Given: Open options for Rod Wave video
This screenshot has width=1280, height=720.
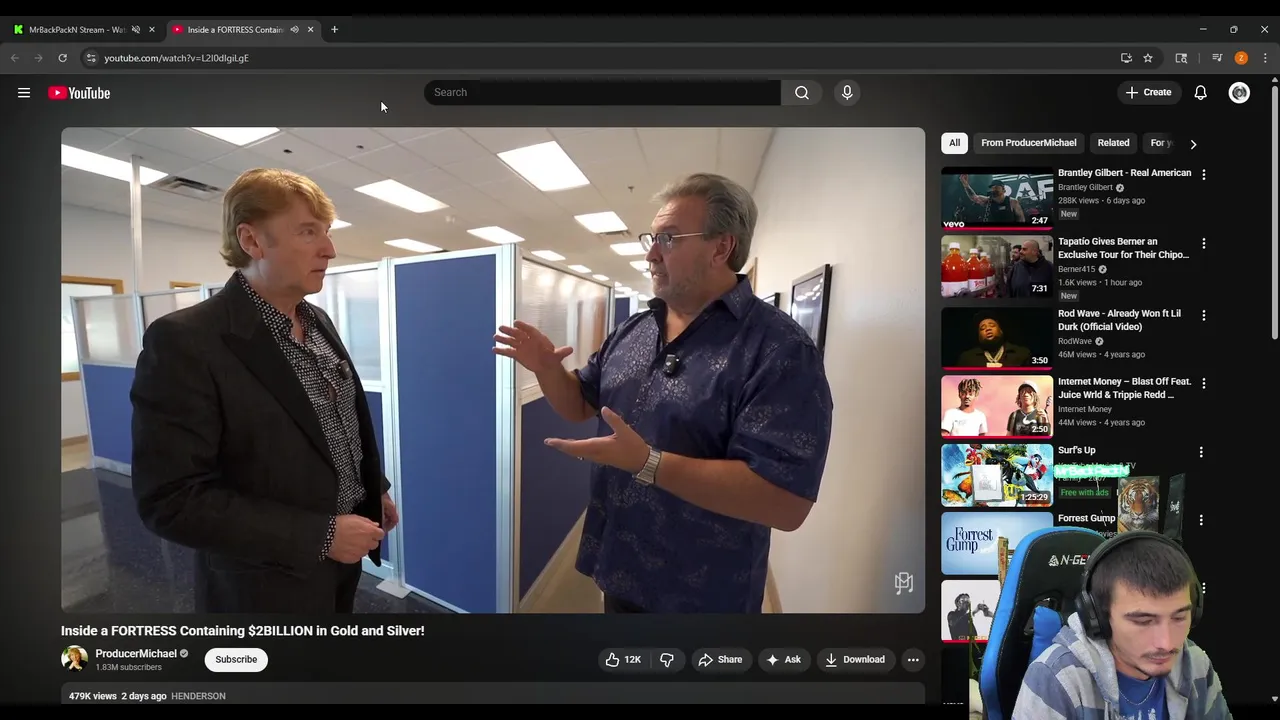Looking at the screenshot, I should 1203,315.
